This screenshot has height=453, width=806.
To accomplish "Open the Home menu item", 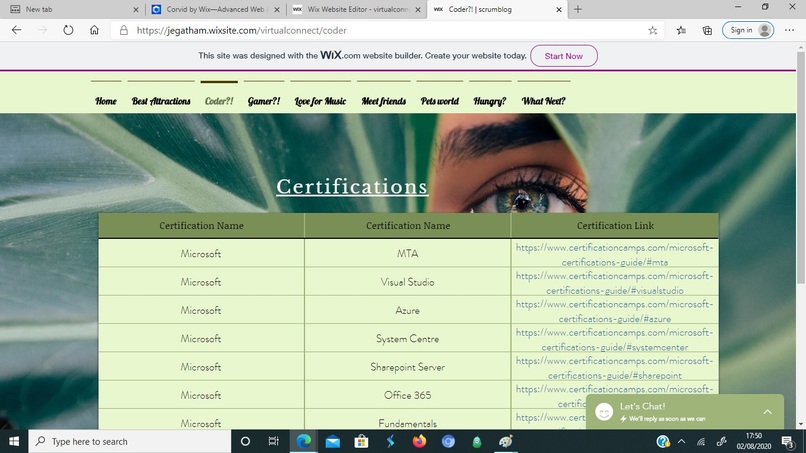I will pyautogui.click(x=106, y=101).
